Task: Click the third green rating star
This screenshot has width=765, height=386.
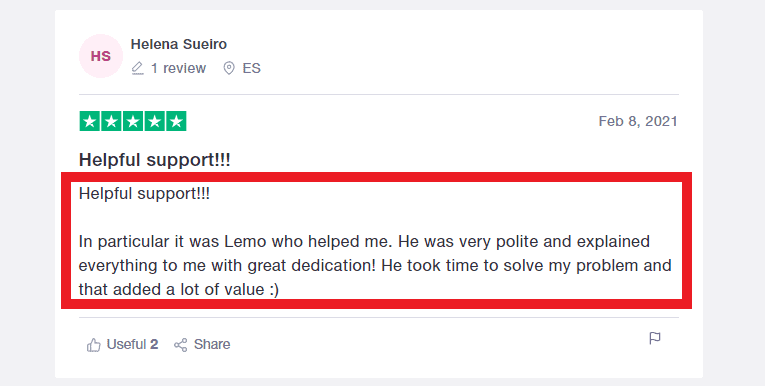Action: (133, 122)
